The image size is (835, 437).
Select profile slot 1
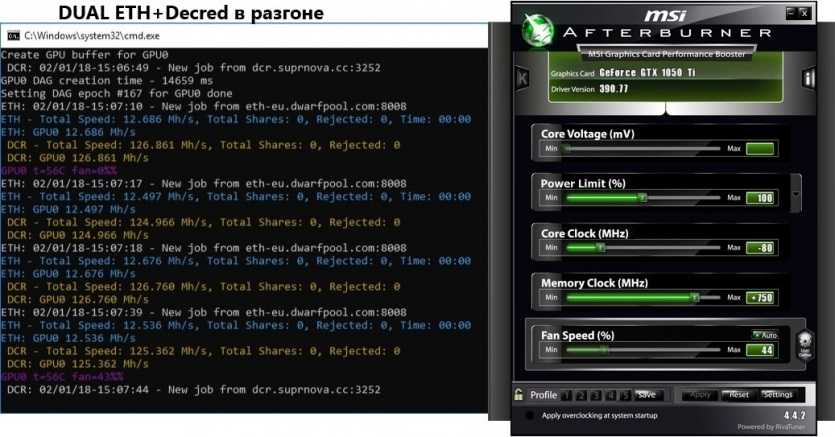pos(566,395)
